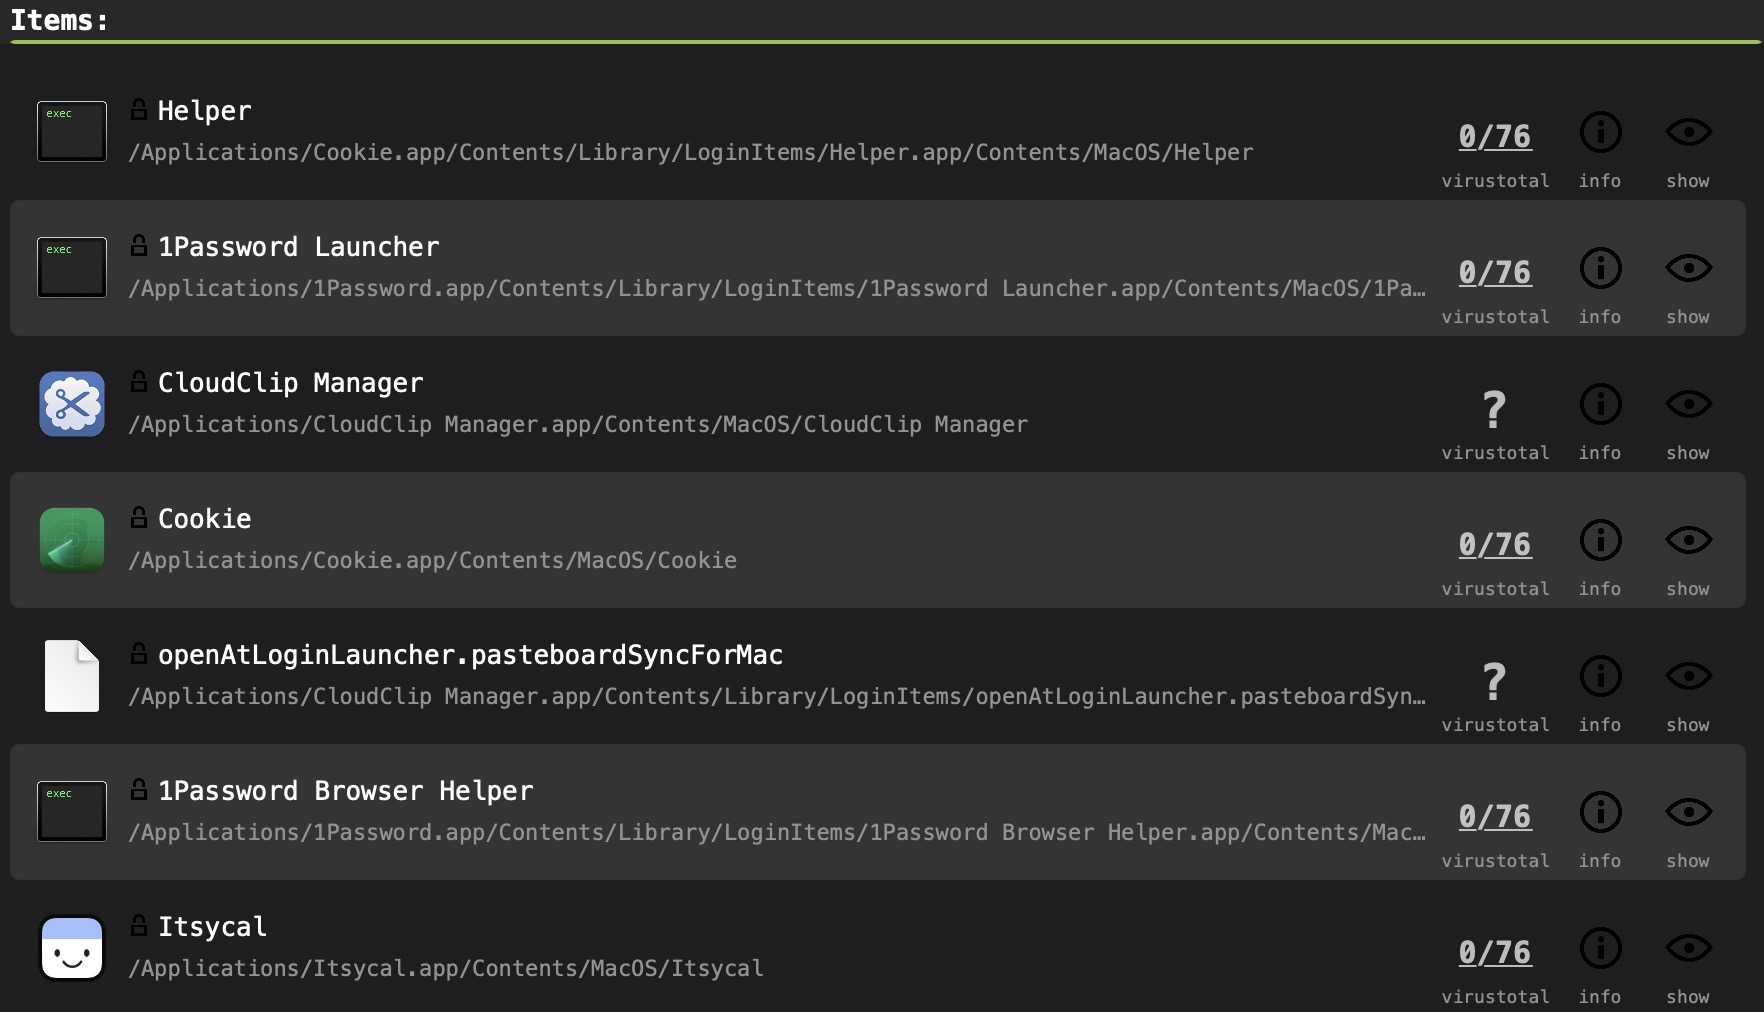Click the Helper.app LoginItems file path

[x=691, y=152]
